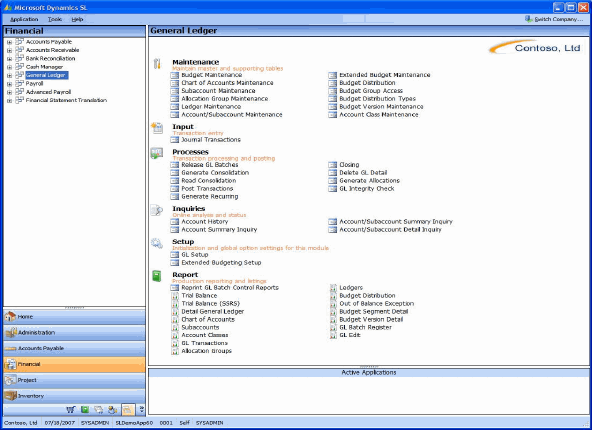The height and width of the screenshot is (430, 592).
Task: Click the icon beside Journal Transactions
Action: [x=174, y=140]
